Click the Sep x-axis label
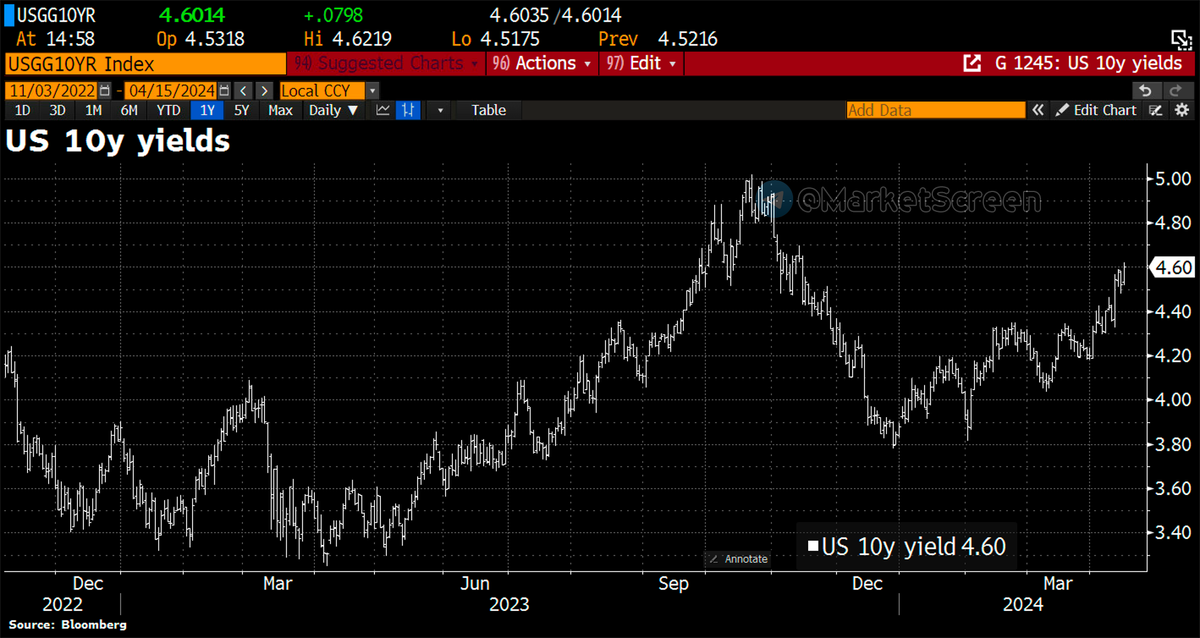Image resolution: width=1200 pixels, height=638 pixels. (x=673, y=584)
